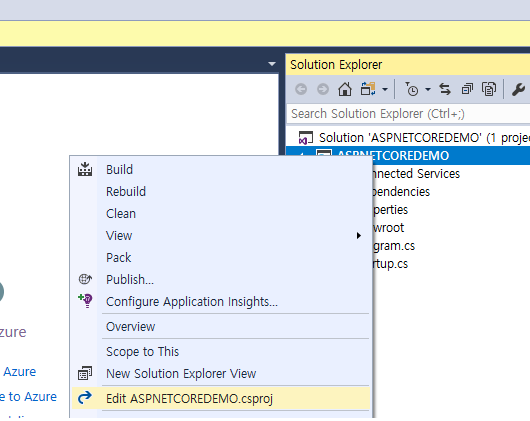Choose Rebuild from the context menu

(221, 192)
